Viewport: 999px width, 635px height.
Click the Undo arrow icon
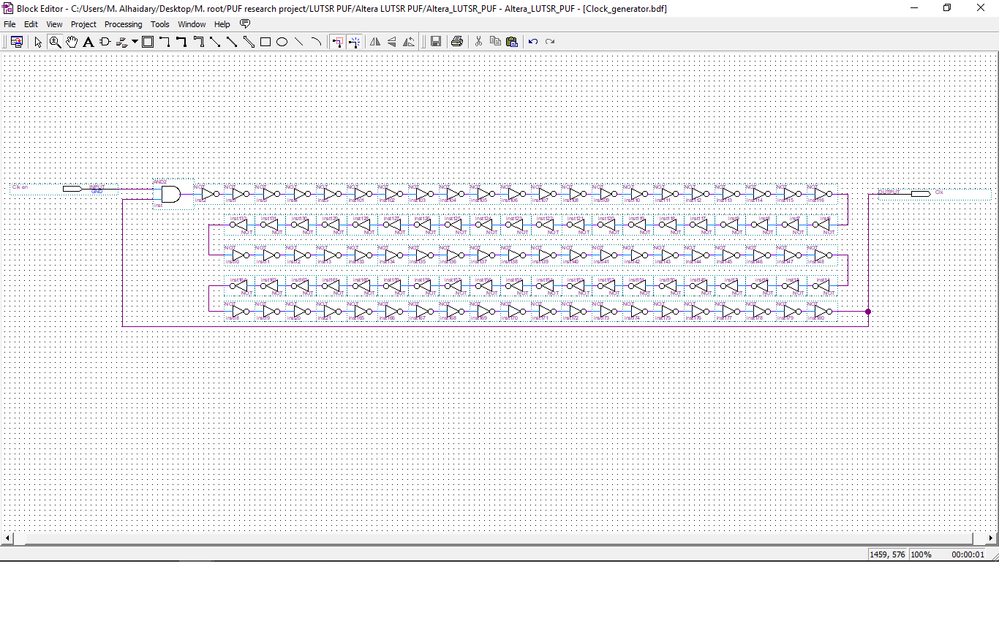click(x=533, y=42)
